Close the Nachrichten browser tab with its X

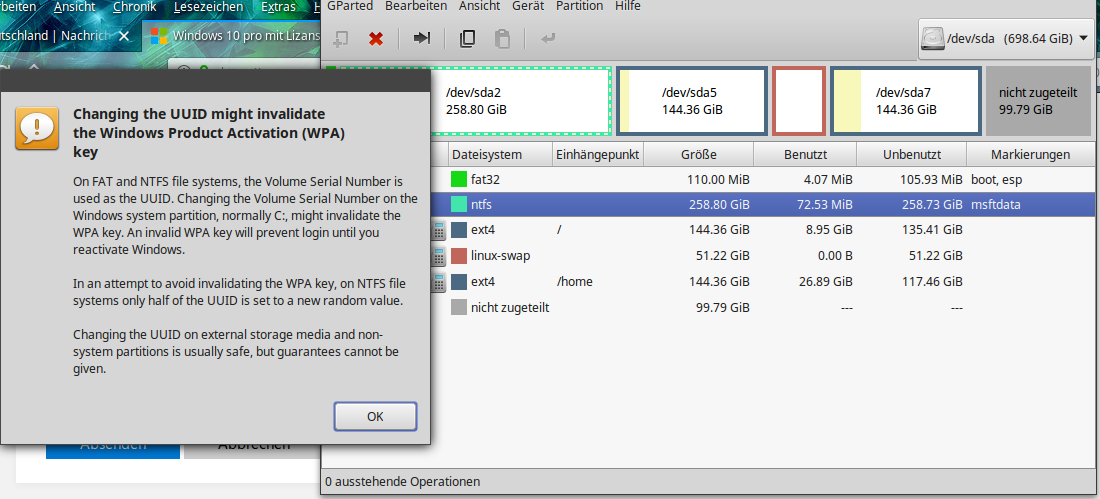click(124, 36)
